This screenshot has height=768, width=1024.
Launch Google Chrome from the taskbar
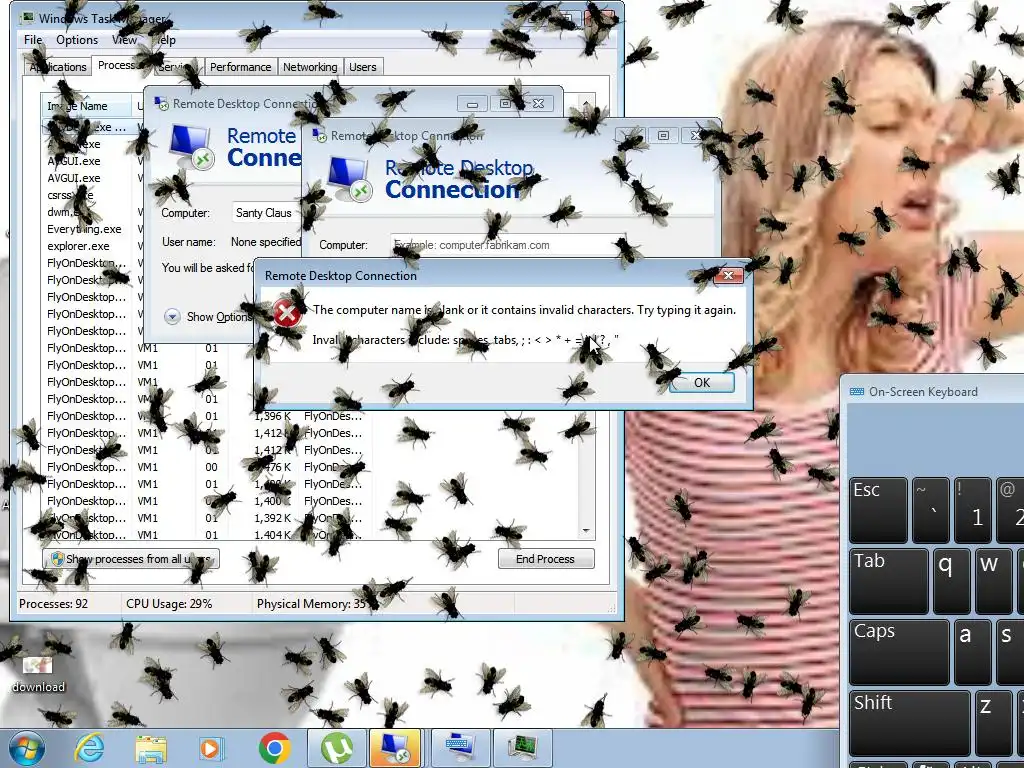pos(274,748)
